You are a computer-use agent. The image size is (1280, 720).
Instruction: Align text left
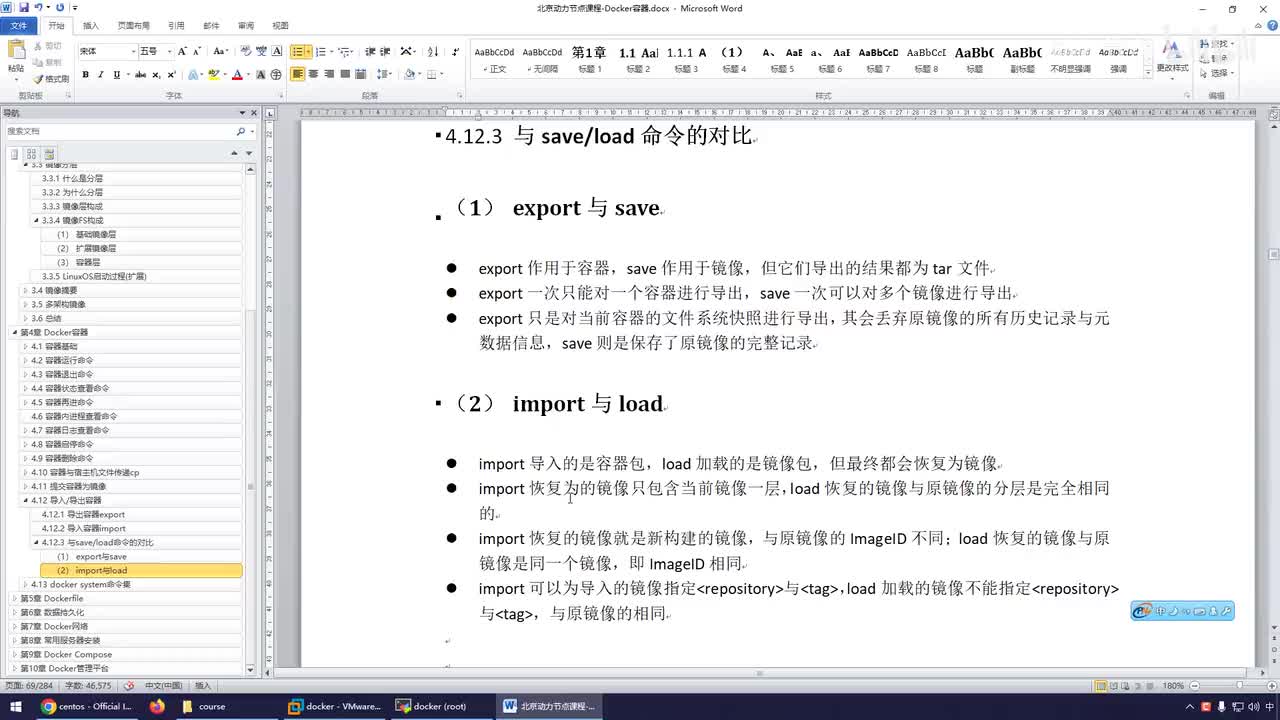[298, 75]
